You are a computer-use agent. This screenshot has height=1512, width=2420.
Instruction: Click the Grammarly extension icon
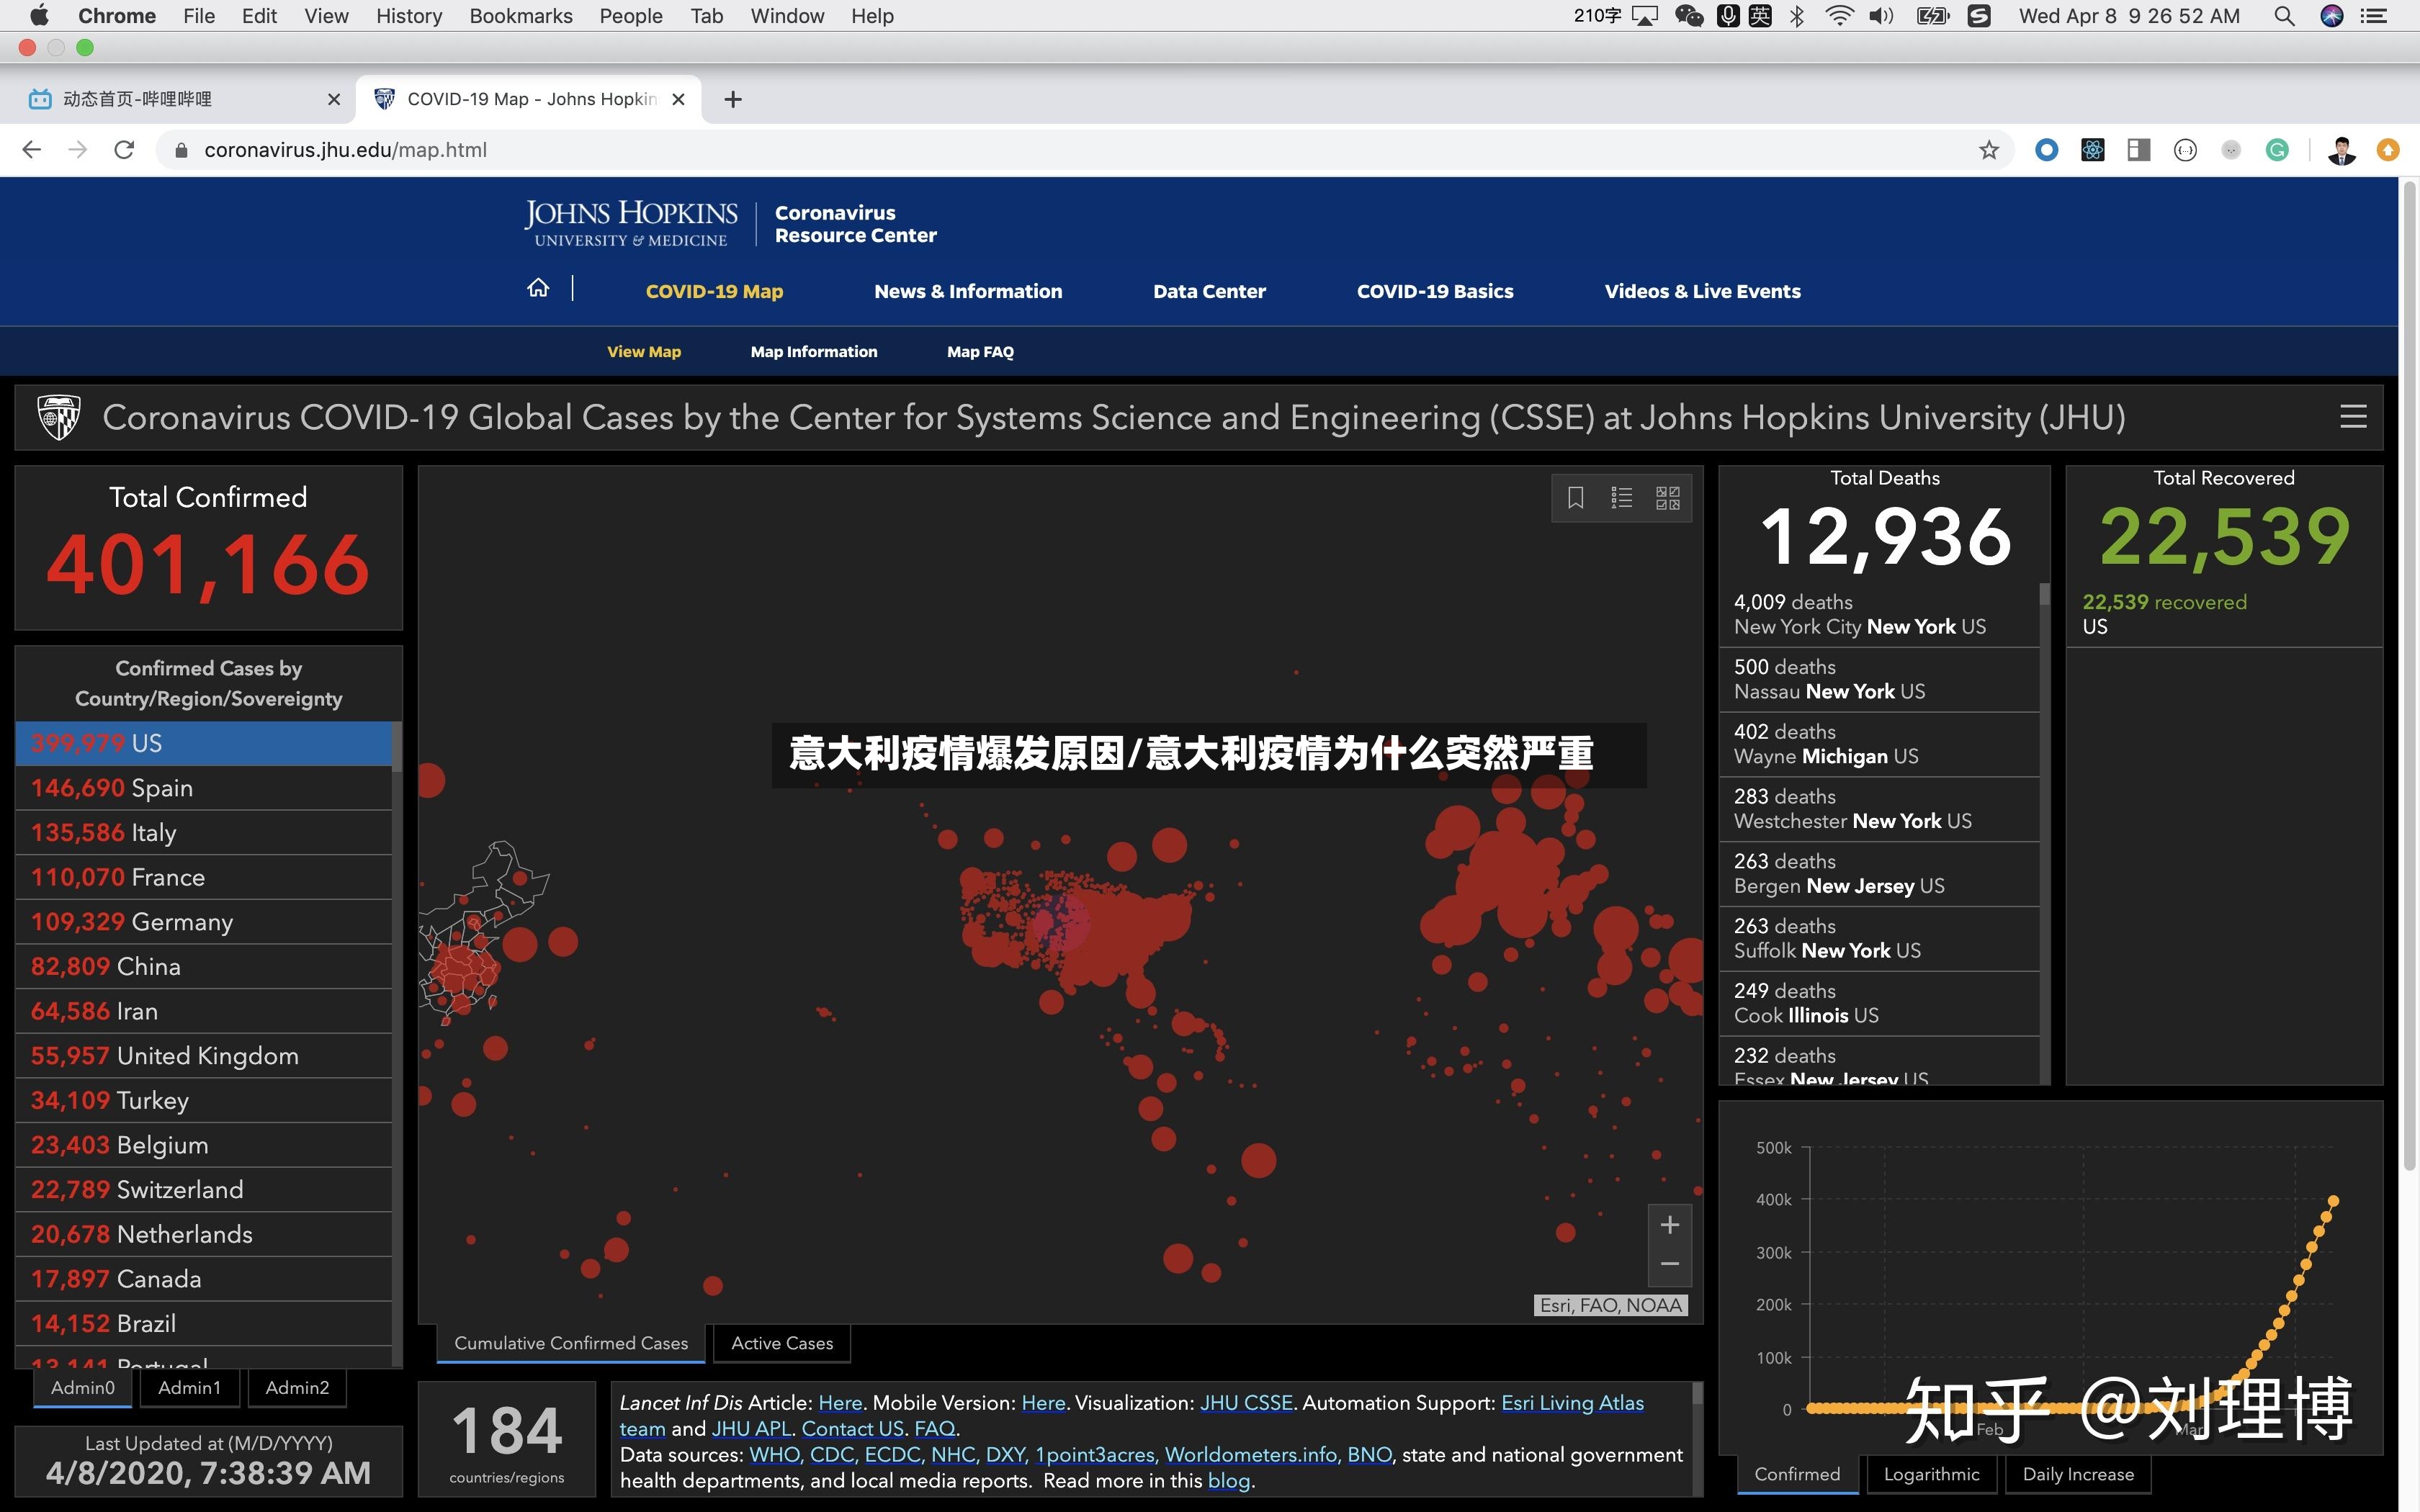click(2277, 150)
